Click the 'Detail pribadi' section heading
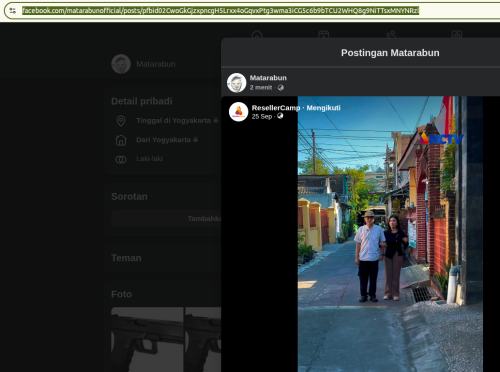 [142, 101]
